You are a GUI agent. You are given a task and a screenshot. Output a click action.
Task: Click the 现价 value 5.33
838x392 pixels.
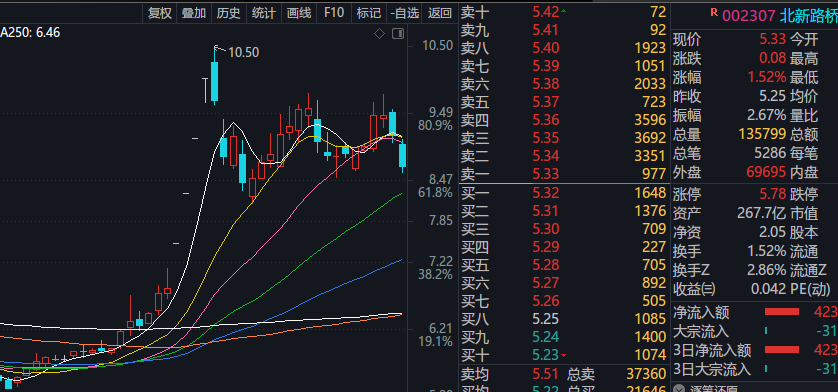[773, 39]
